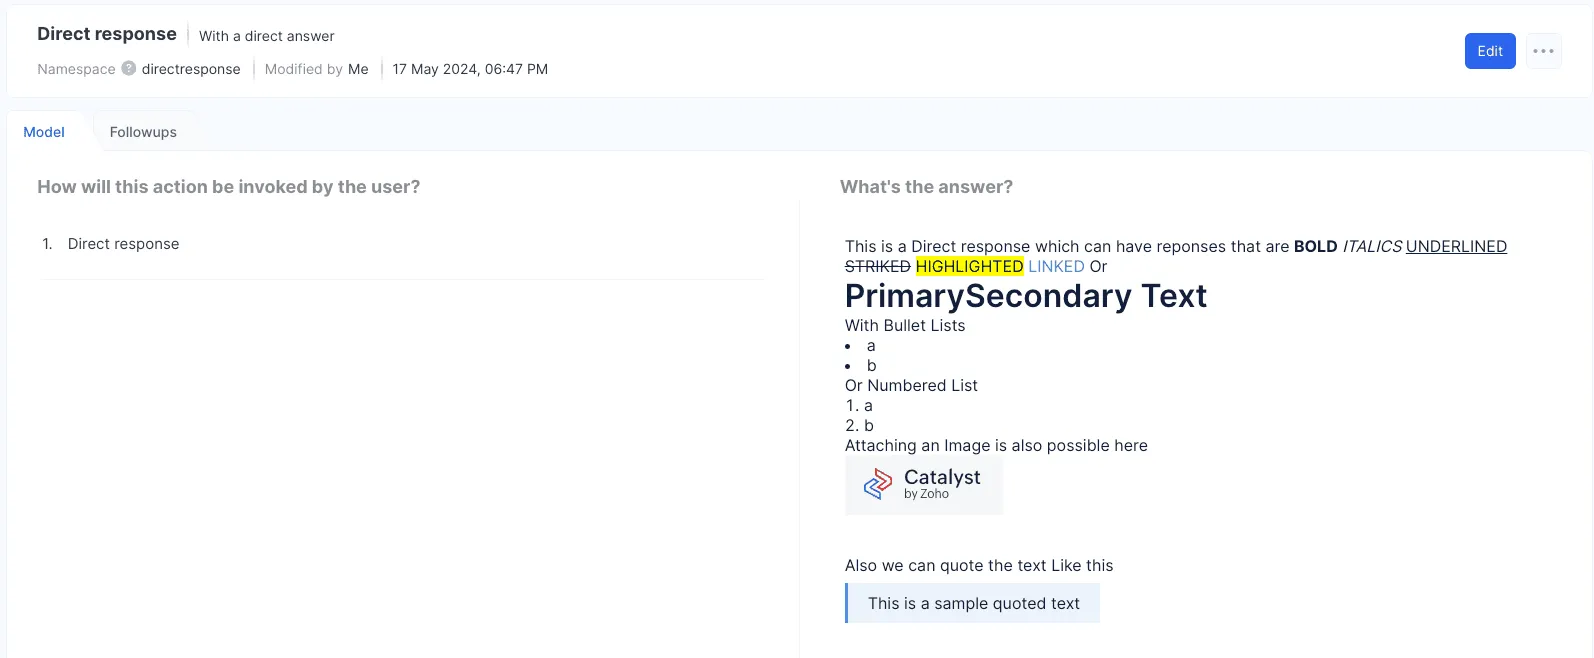The image size is (1594, 658).
Task: Click the "Direct response" action title
Action: (107, 34)
